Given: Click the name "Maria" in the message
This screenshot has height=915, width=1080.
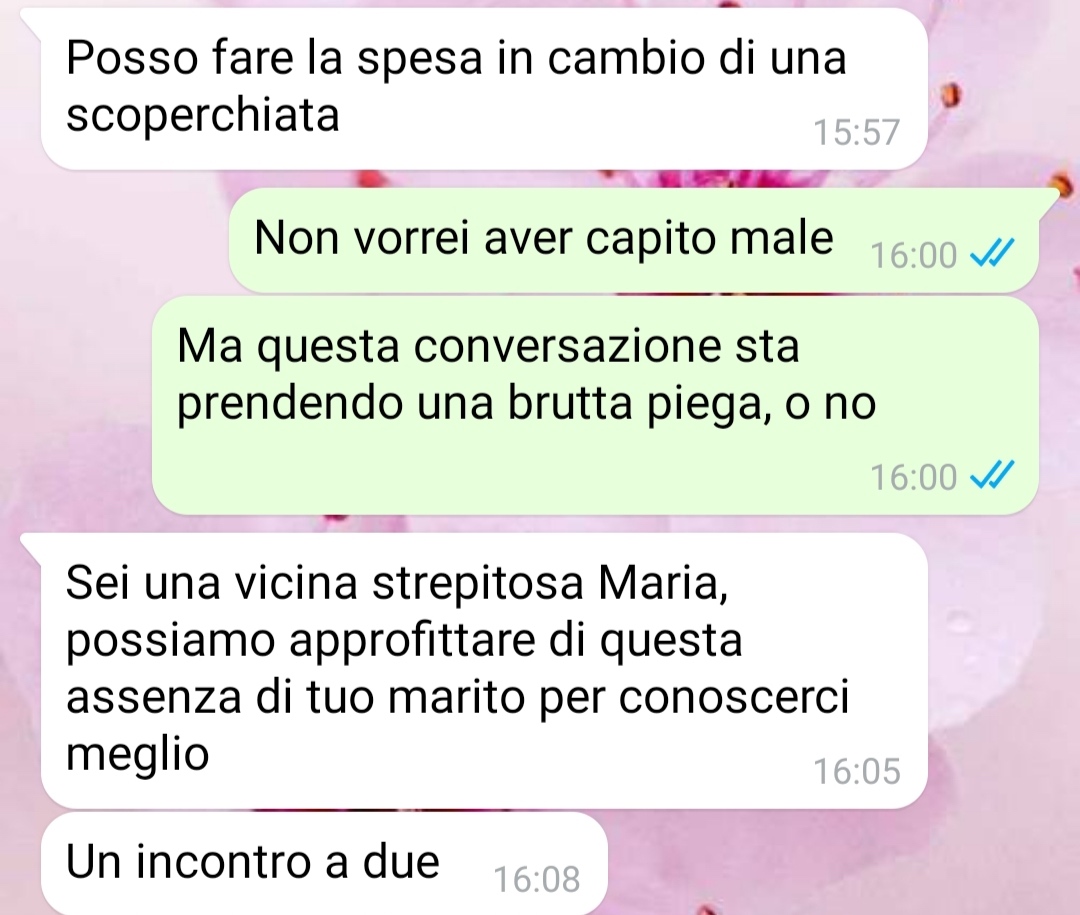Looking at the screenshot, I should (663, 584).
